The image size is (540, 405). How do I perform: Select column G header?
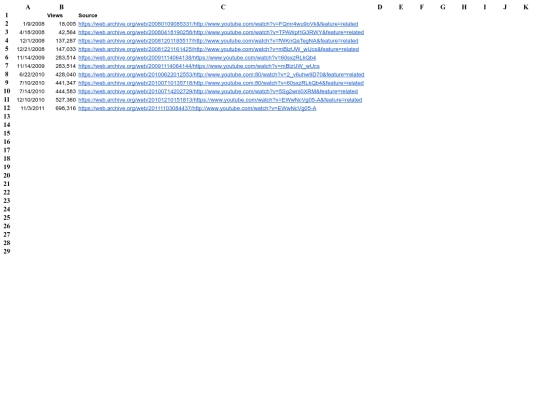(x=443, y=7)
